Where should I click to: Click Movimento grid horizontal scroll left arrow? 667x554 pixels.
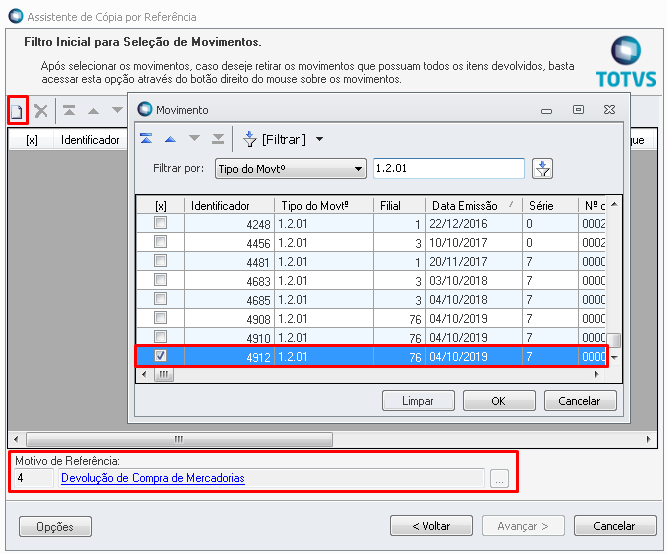144,374
